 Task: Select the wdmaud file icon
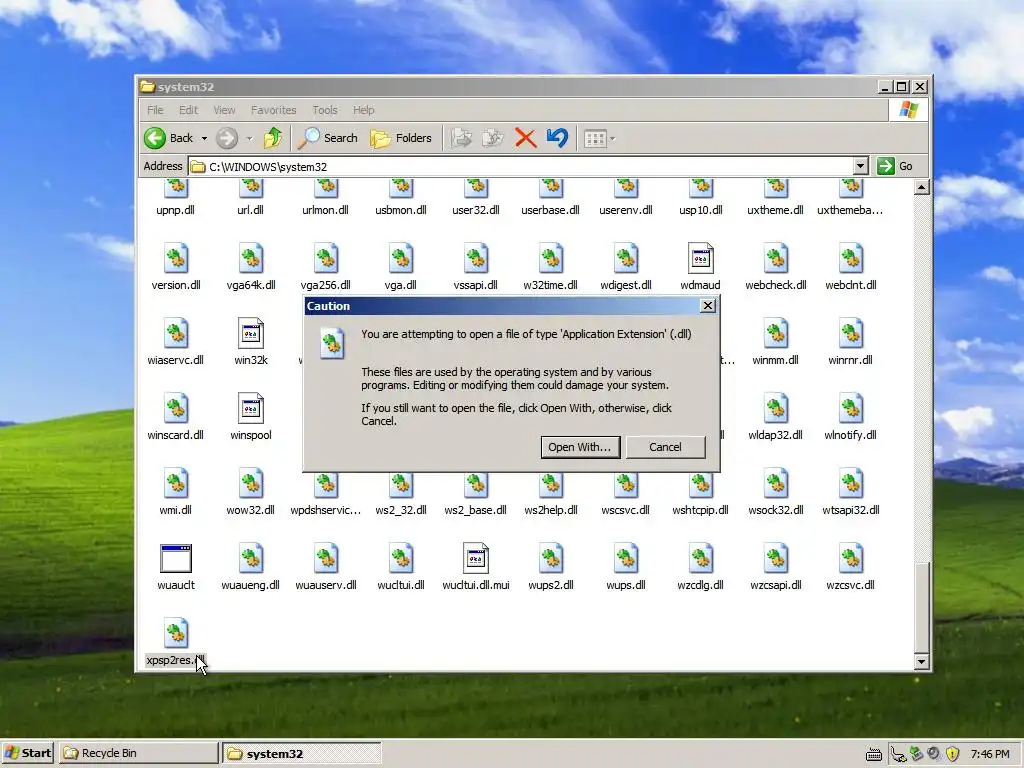click(700, 259)
